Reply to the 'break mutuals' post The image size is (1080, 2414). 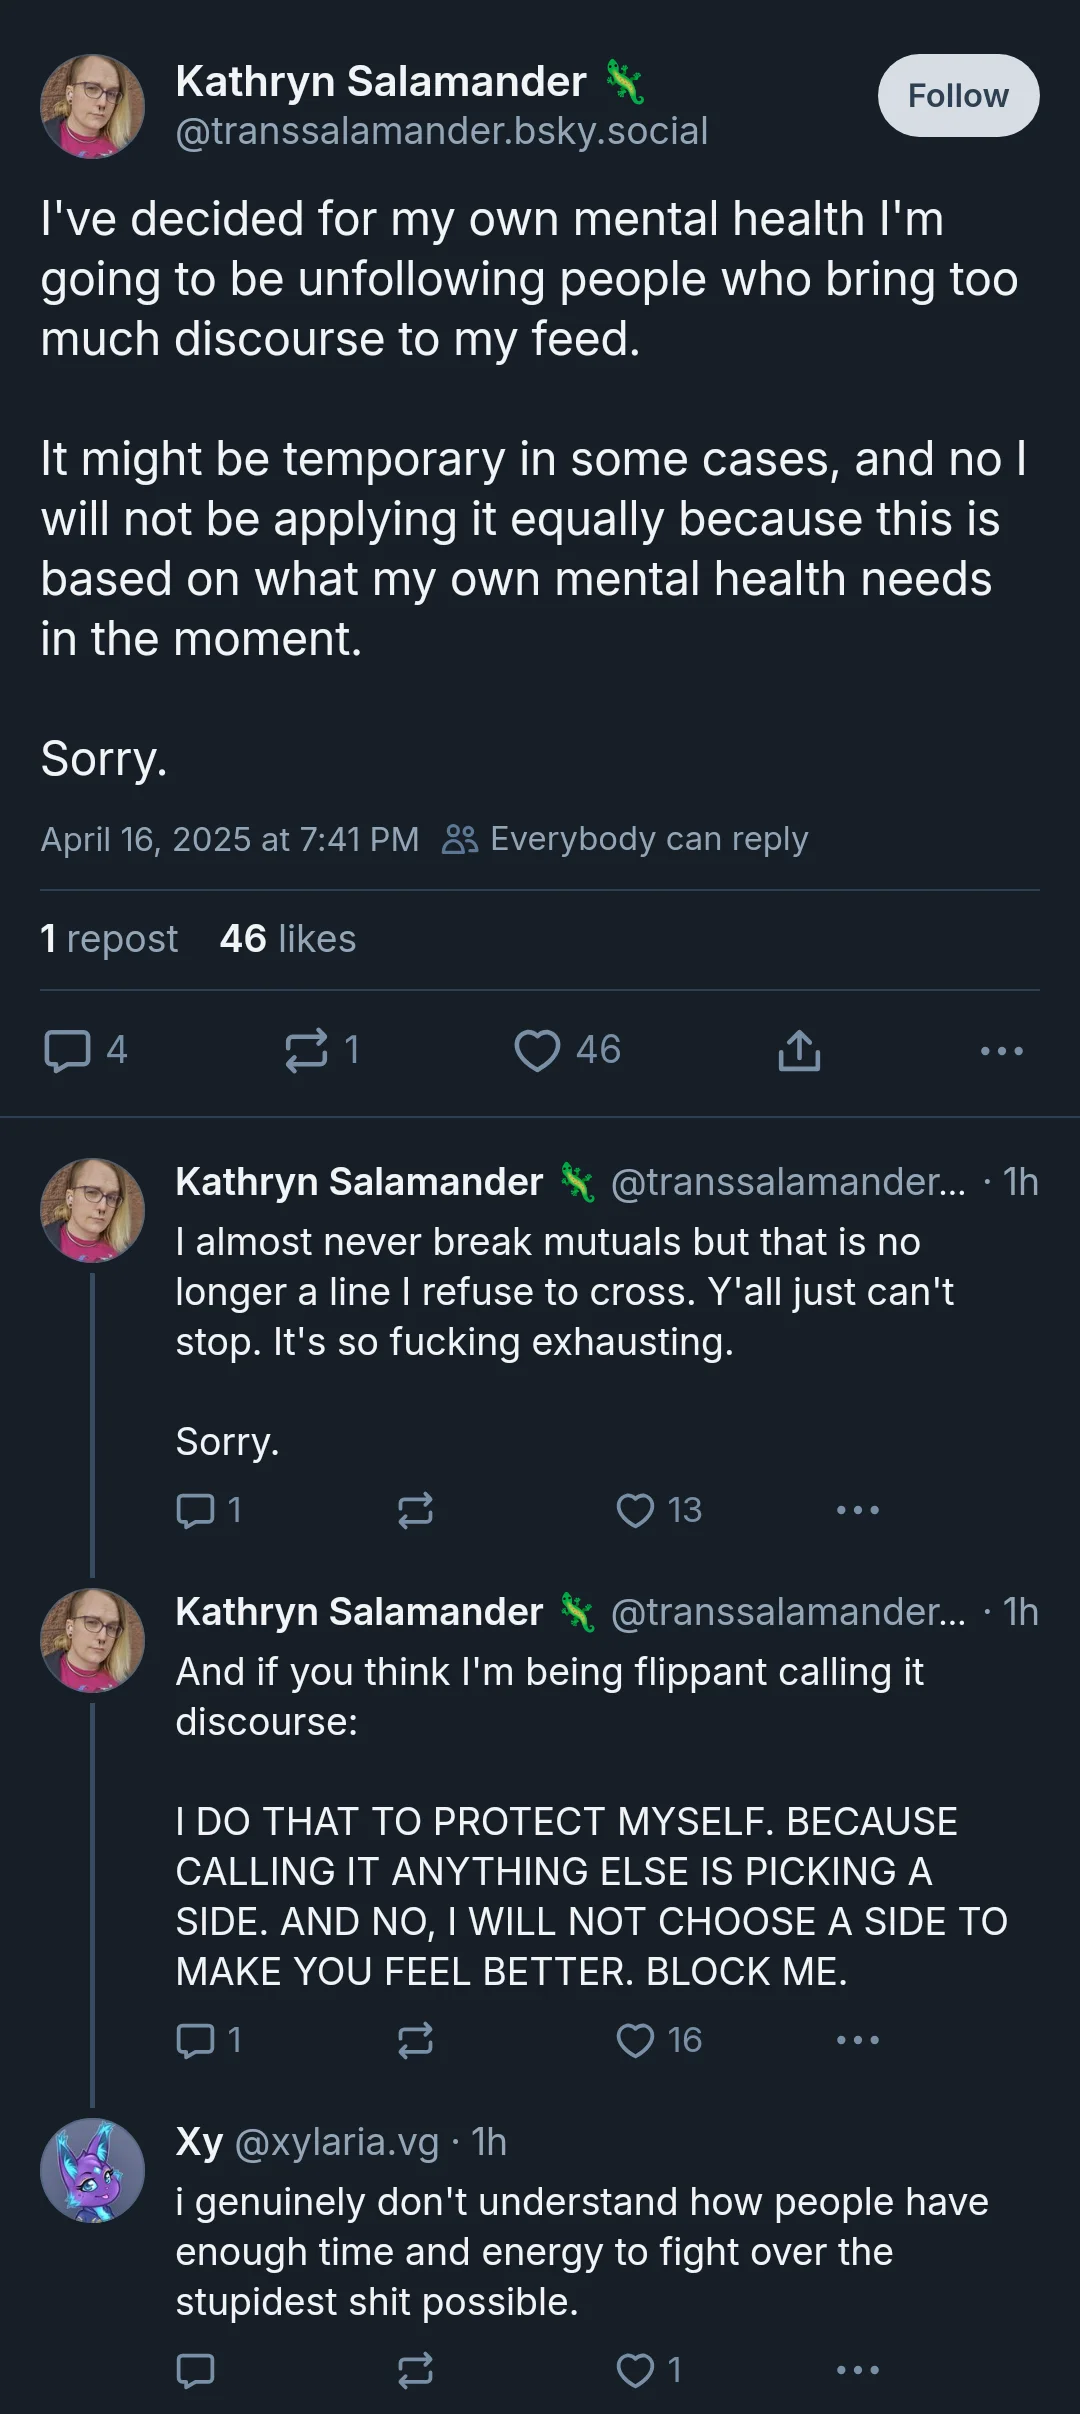point(208,1510)
